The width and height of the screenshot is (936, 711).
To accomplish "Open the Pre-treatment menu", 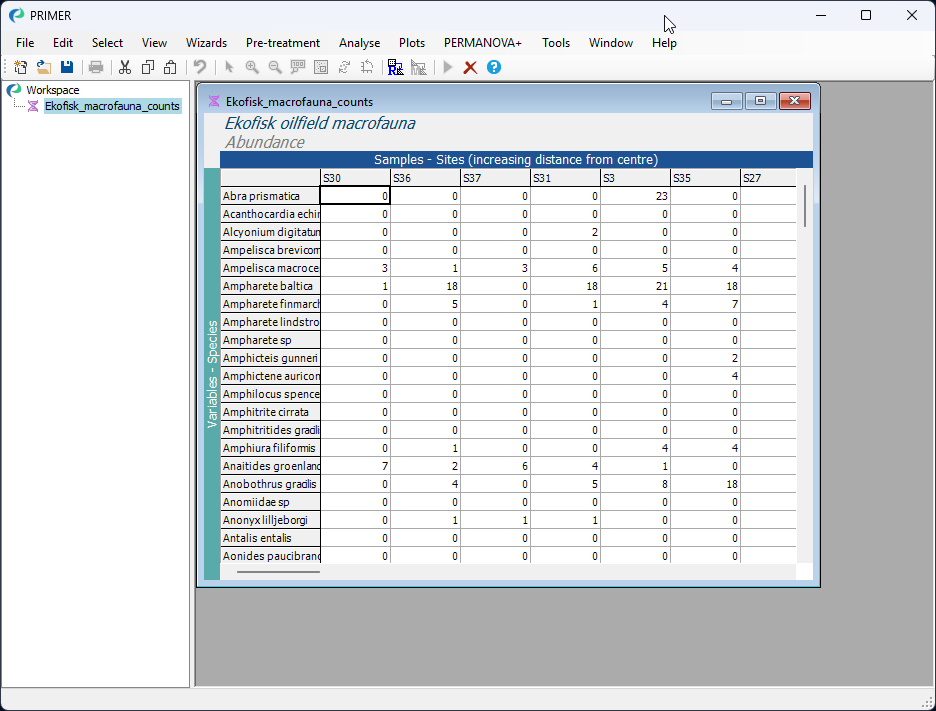I will point(283,43).
